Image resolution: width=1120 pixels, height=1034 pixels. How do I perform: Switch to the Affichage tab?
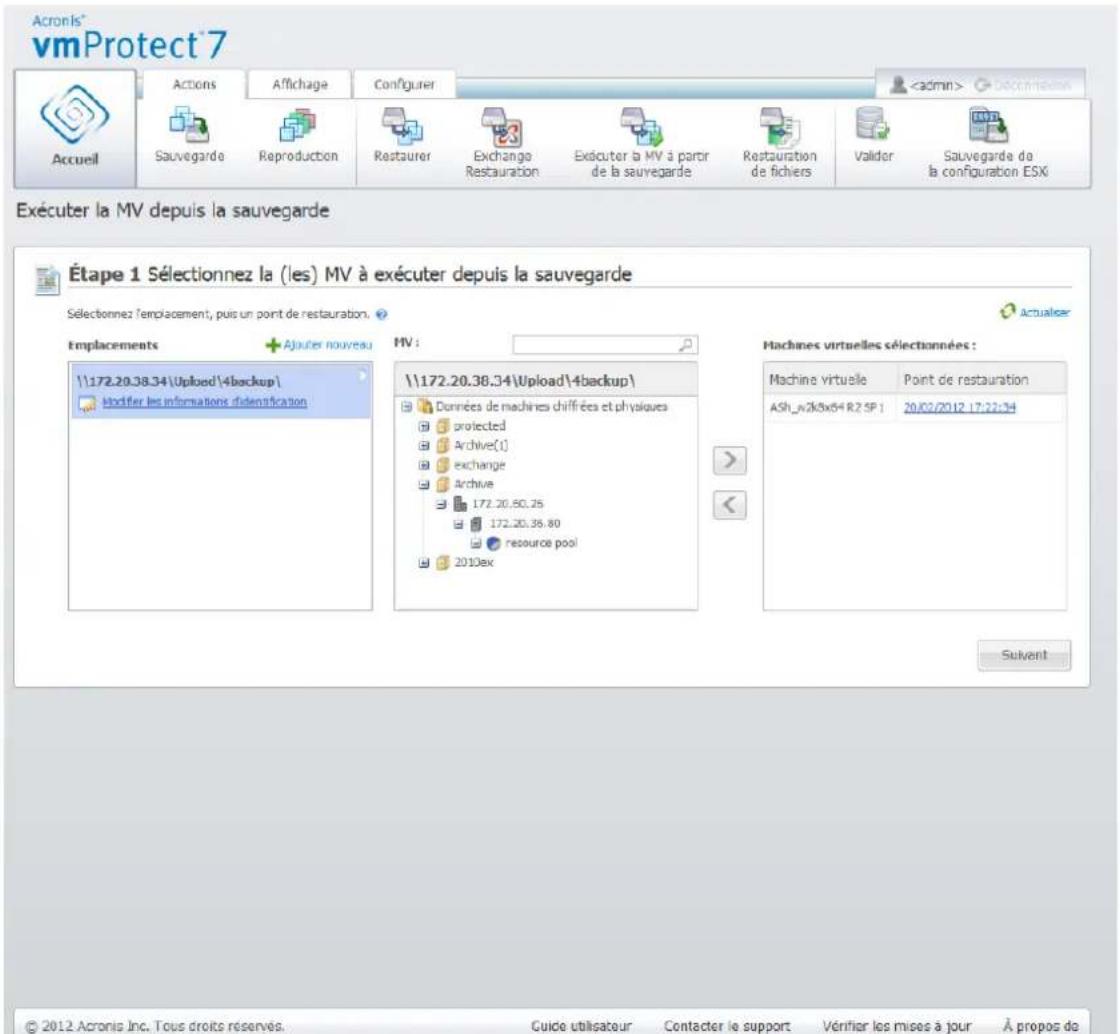coord(300,84)
